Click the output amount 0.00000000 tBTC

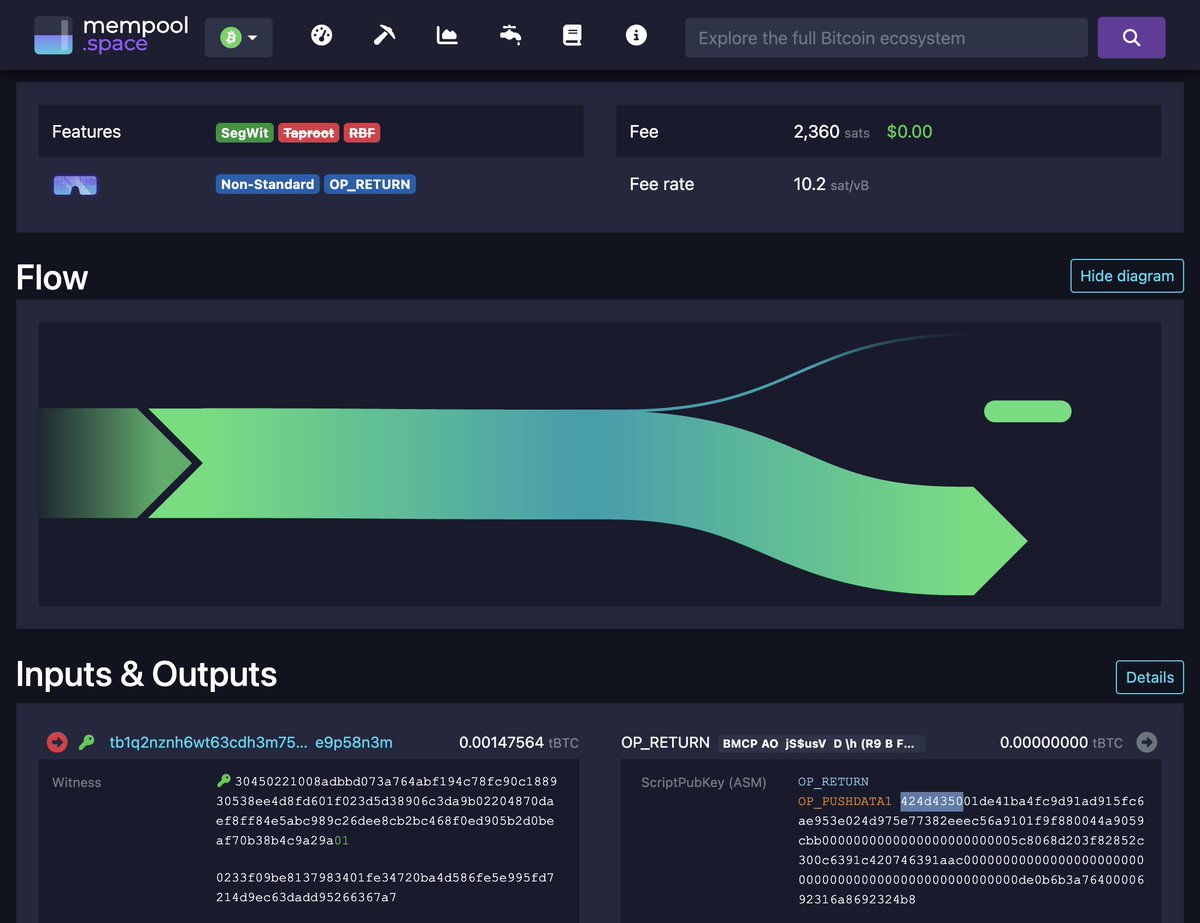tap(1061, 742)
